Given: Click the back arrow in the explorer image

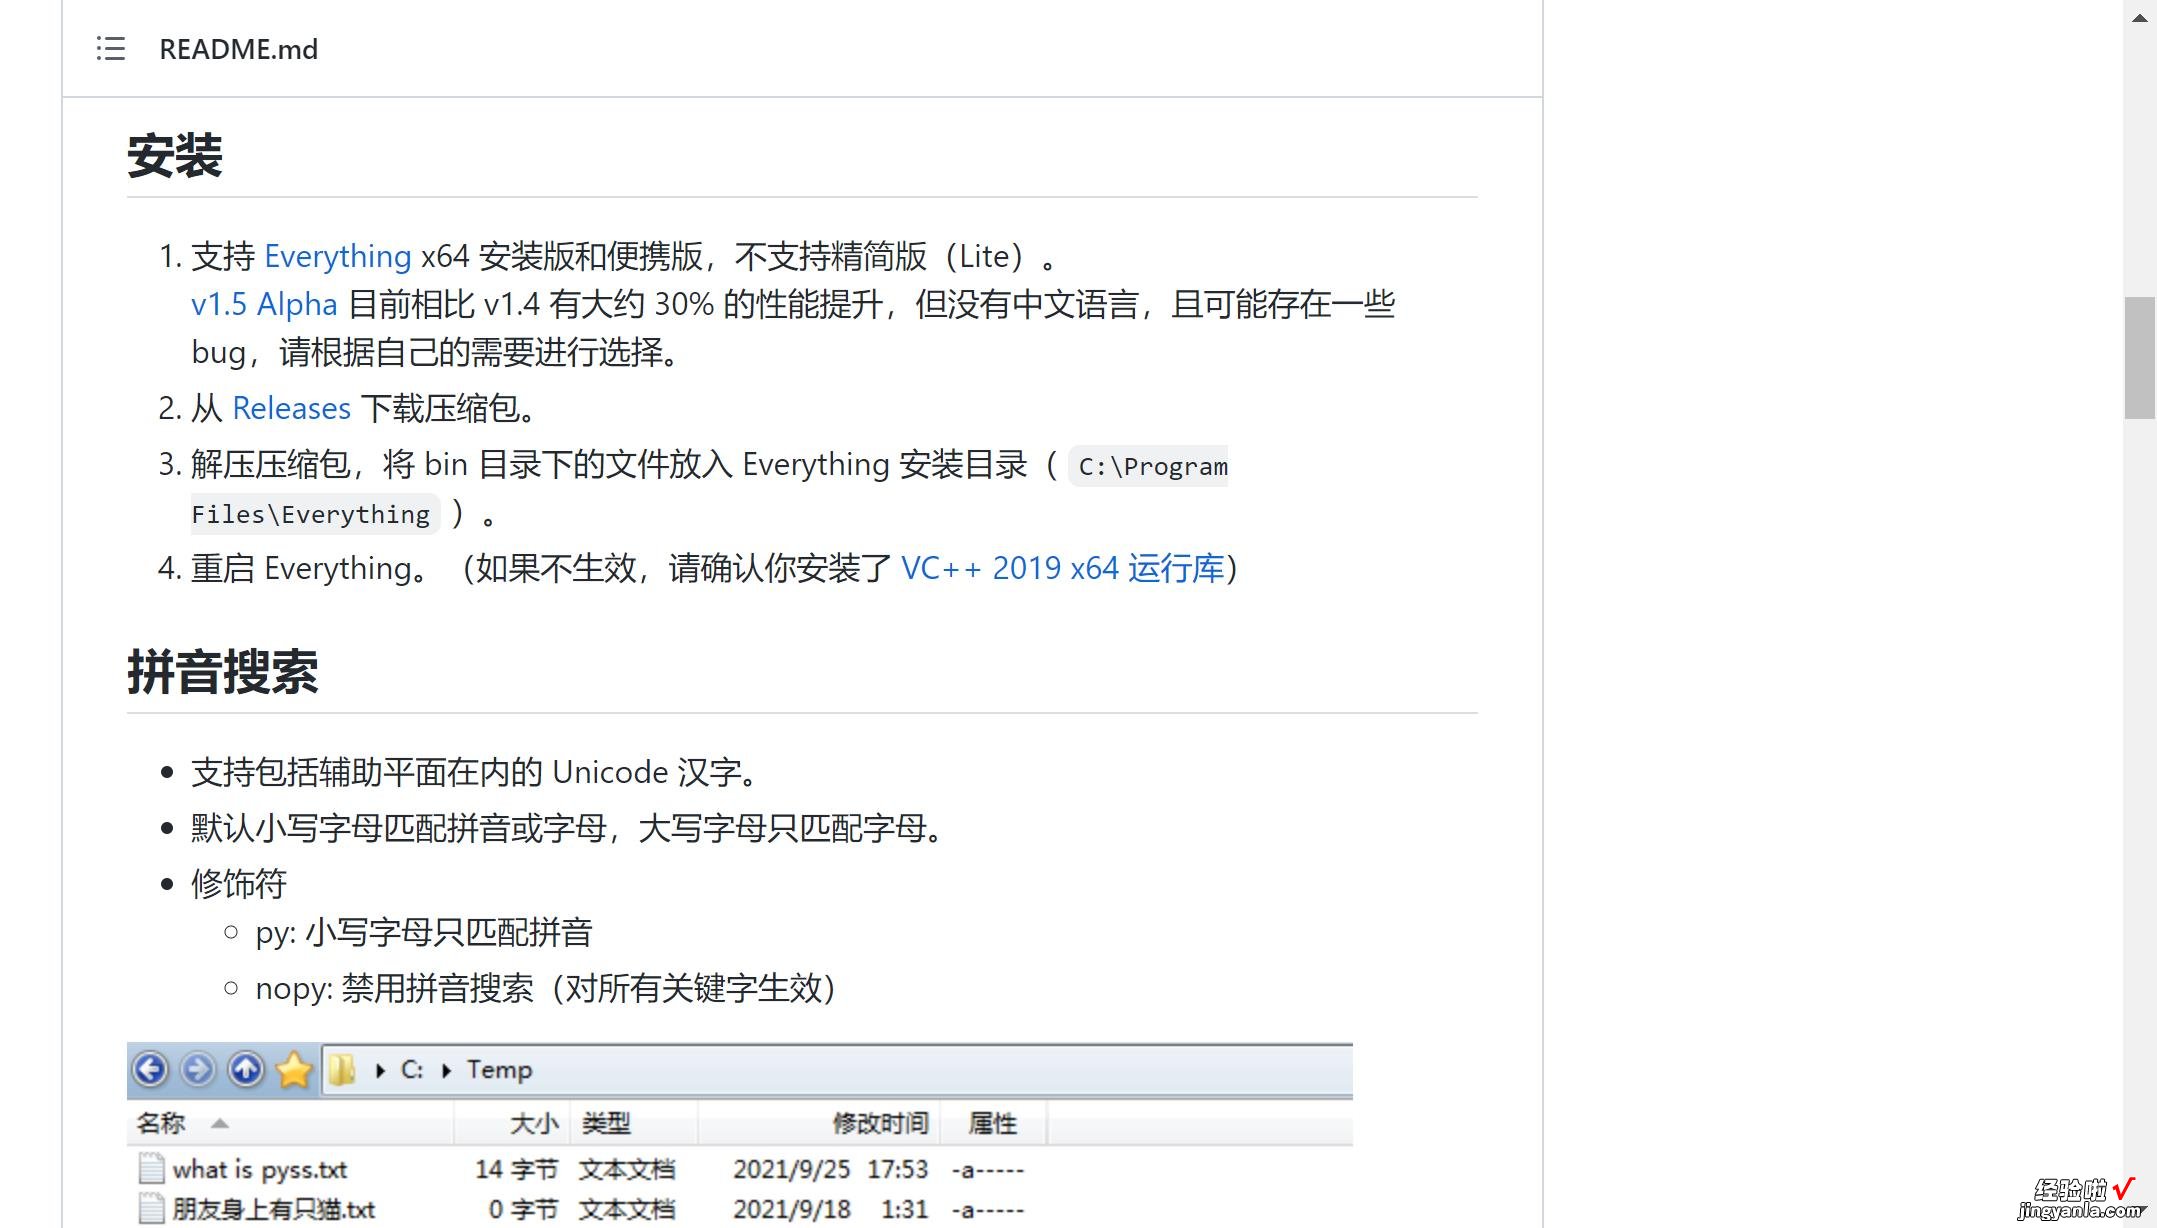Looking at the screenshot, I should [150, 1069].
